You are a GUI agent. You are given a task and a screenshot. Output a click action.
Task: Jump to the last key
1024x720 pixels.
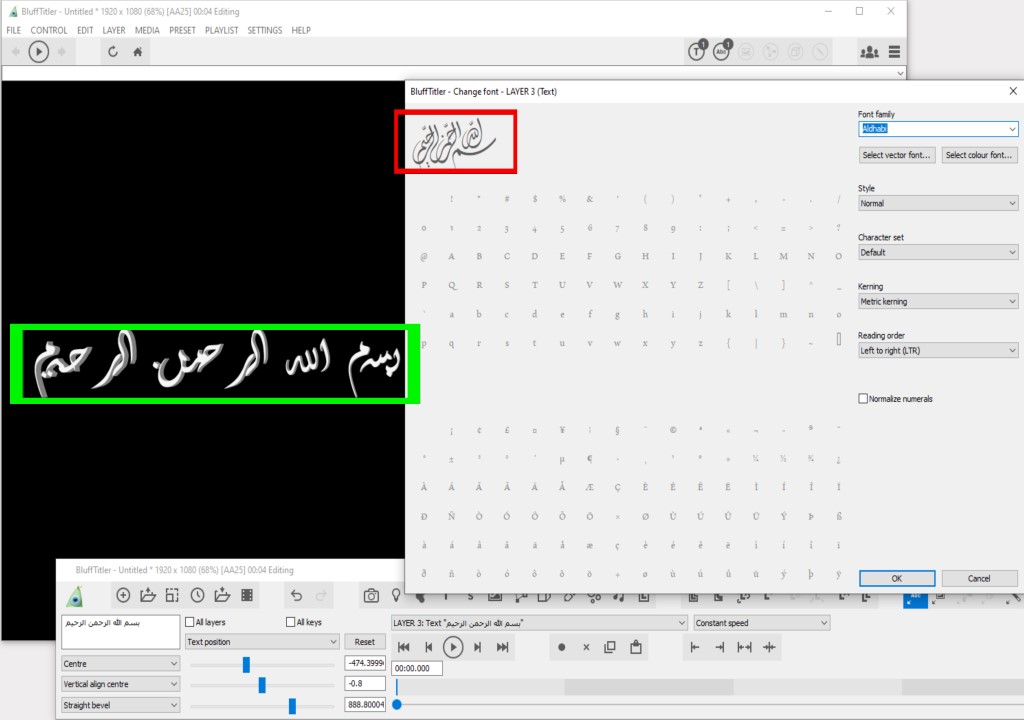tap(502, 647)
